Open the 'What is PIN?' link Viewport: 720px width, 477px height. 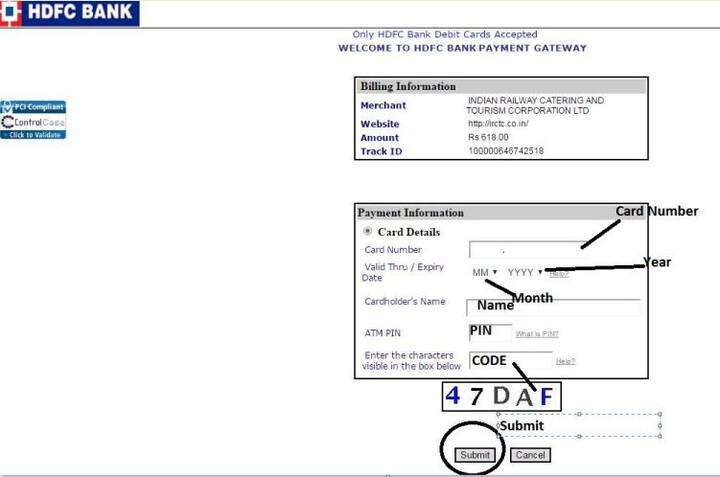click(x=537, y=334)
